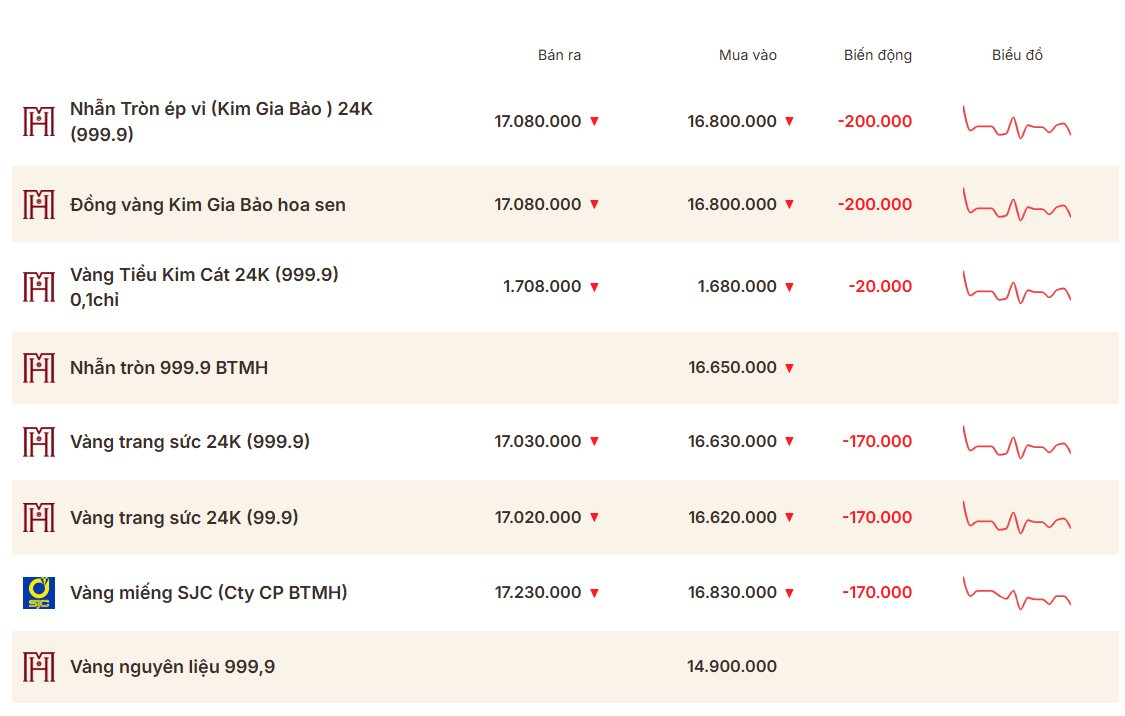Image resolution: width=1125 pixels, height=716 pixels.
Task: Select the logo next to Vàng nguyên liệu 999,9
Action: coord(38,666)
